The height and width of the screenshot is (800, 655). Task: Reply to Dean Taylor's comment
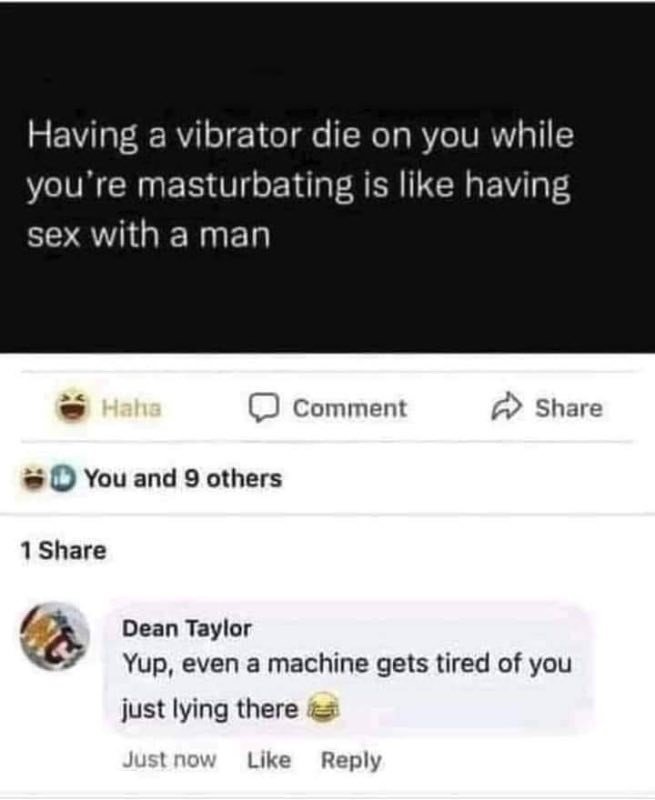tap(351, 761)
